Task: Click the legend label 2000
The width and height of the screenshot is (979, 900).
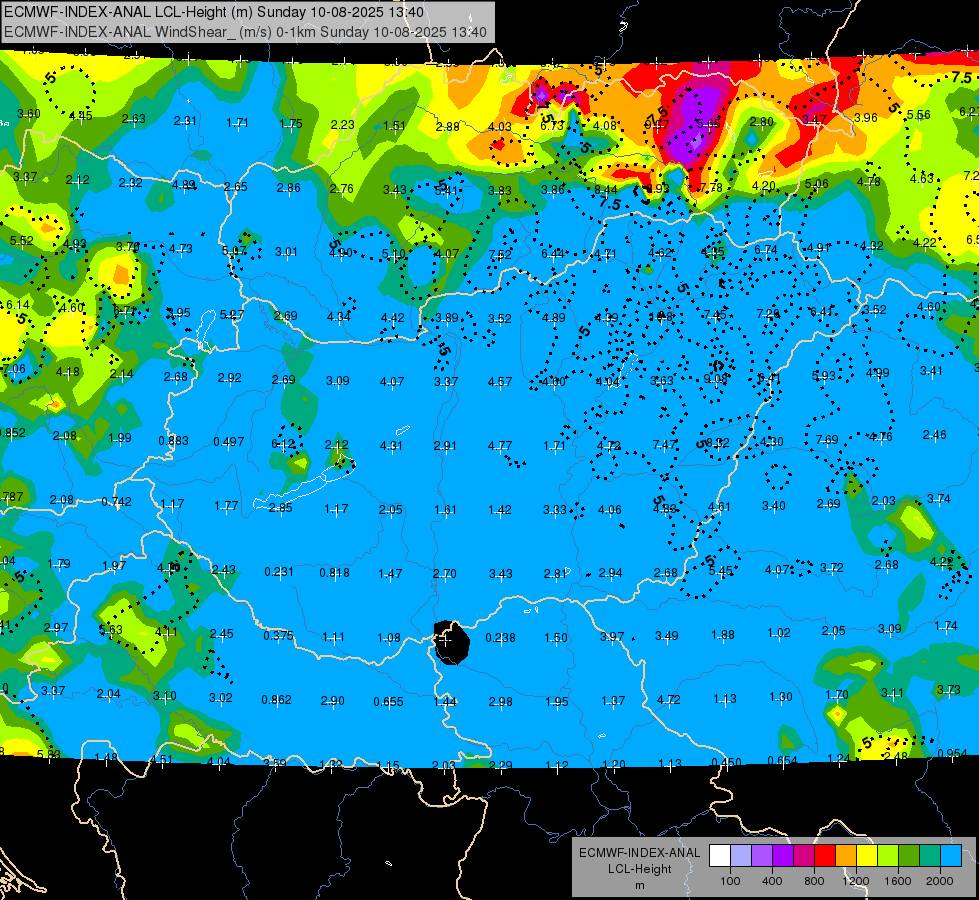Action: pyautogui.click(x=940, y=881)
